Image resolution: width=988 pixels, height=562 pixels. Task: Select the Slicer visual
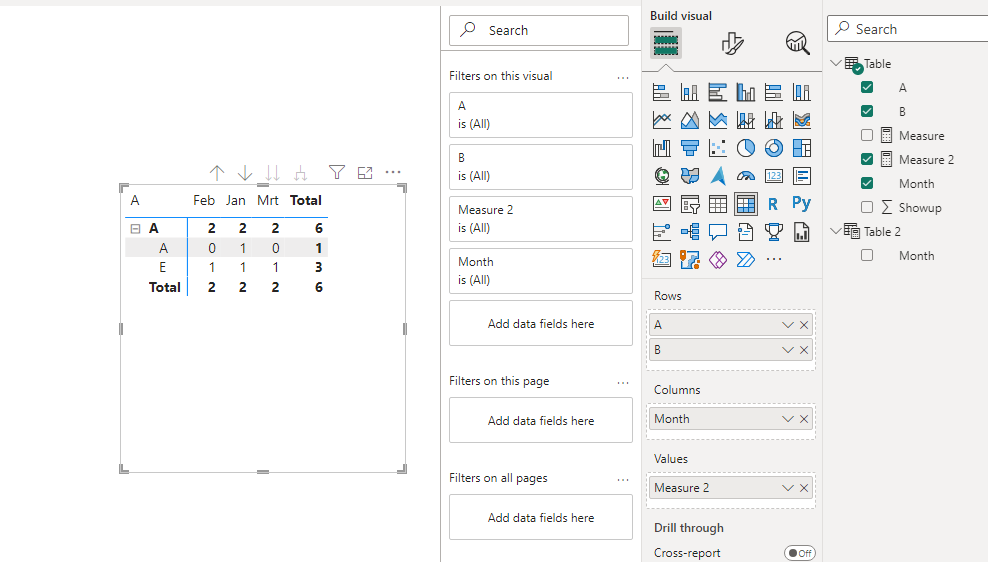pyautogui.click(x=690, y=204)
